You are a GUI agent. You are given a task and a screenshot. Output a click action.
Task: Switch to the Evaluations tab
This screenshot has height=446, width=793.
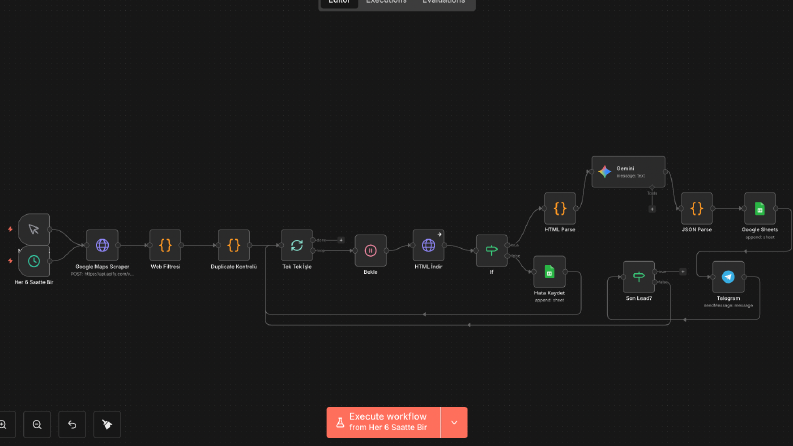444,2
